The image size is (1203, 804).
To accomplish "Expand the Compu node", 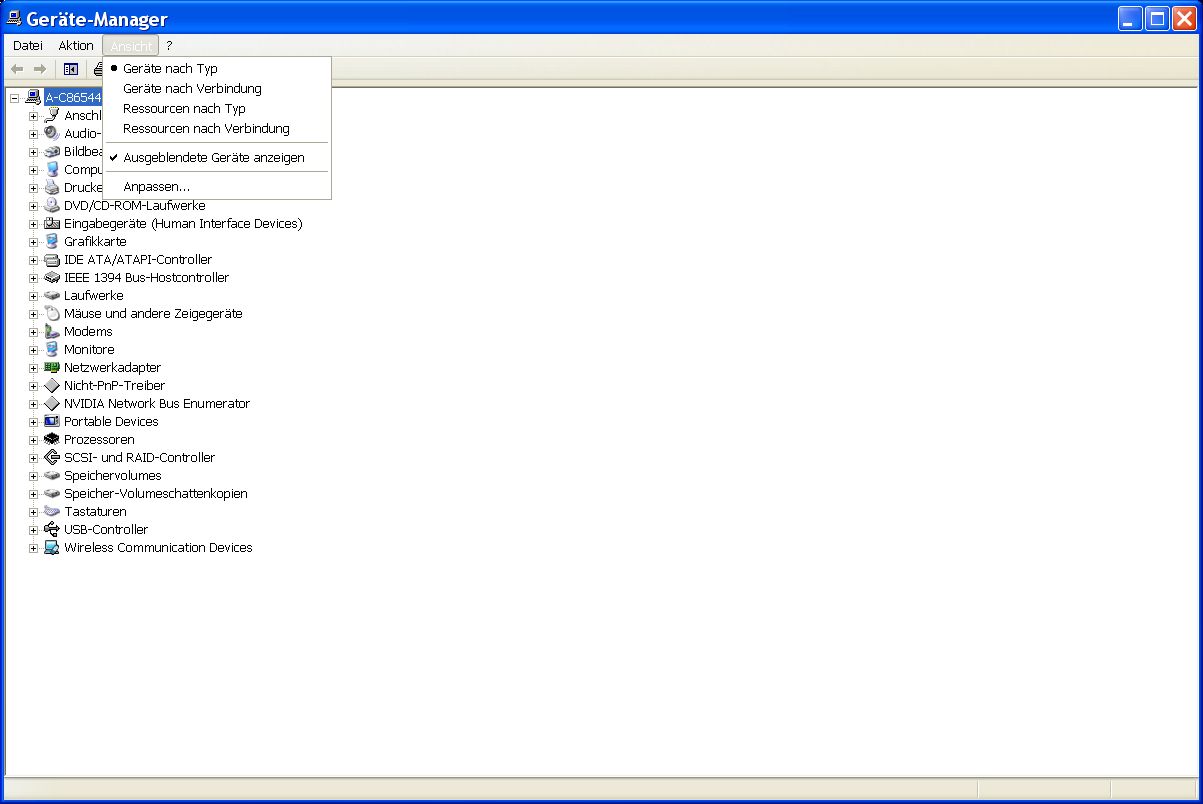I will click(33, 169).
